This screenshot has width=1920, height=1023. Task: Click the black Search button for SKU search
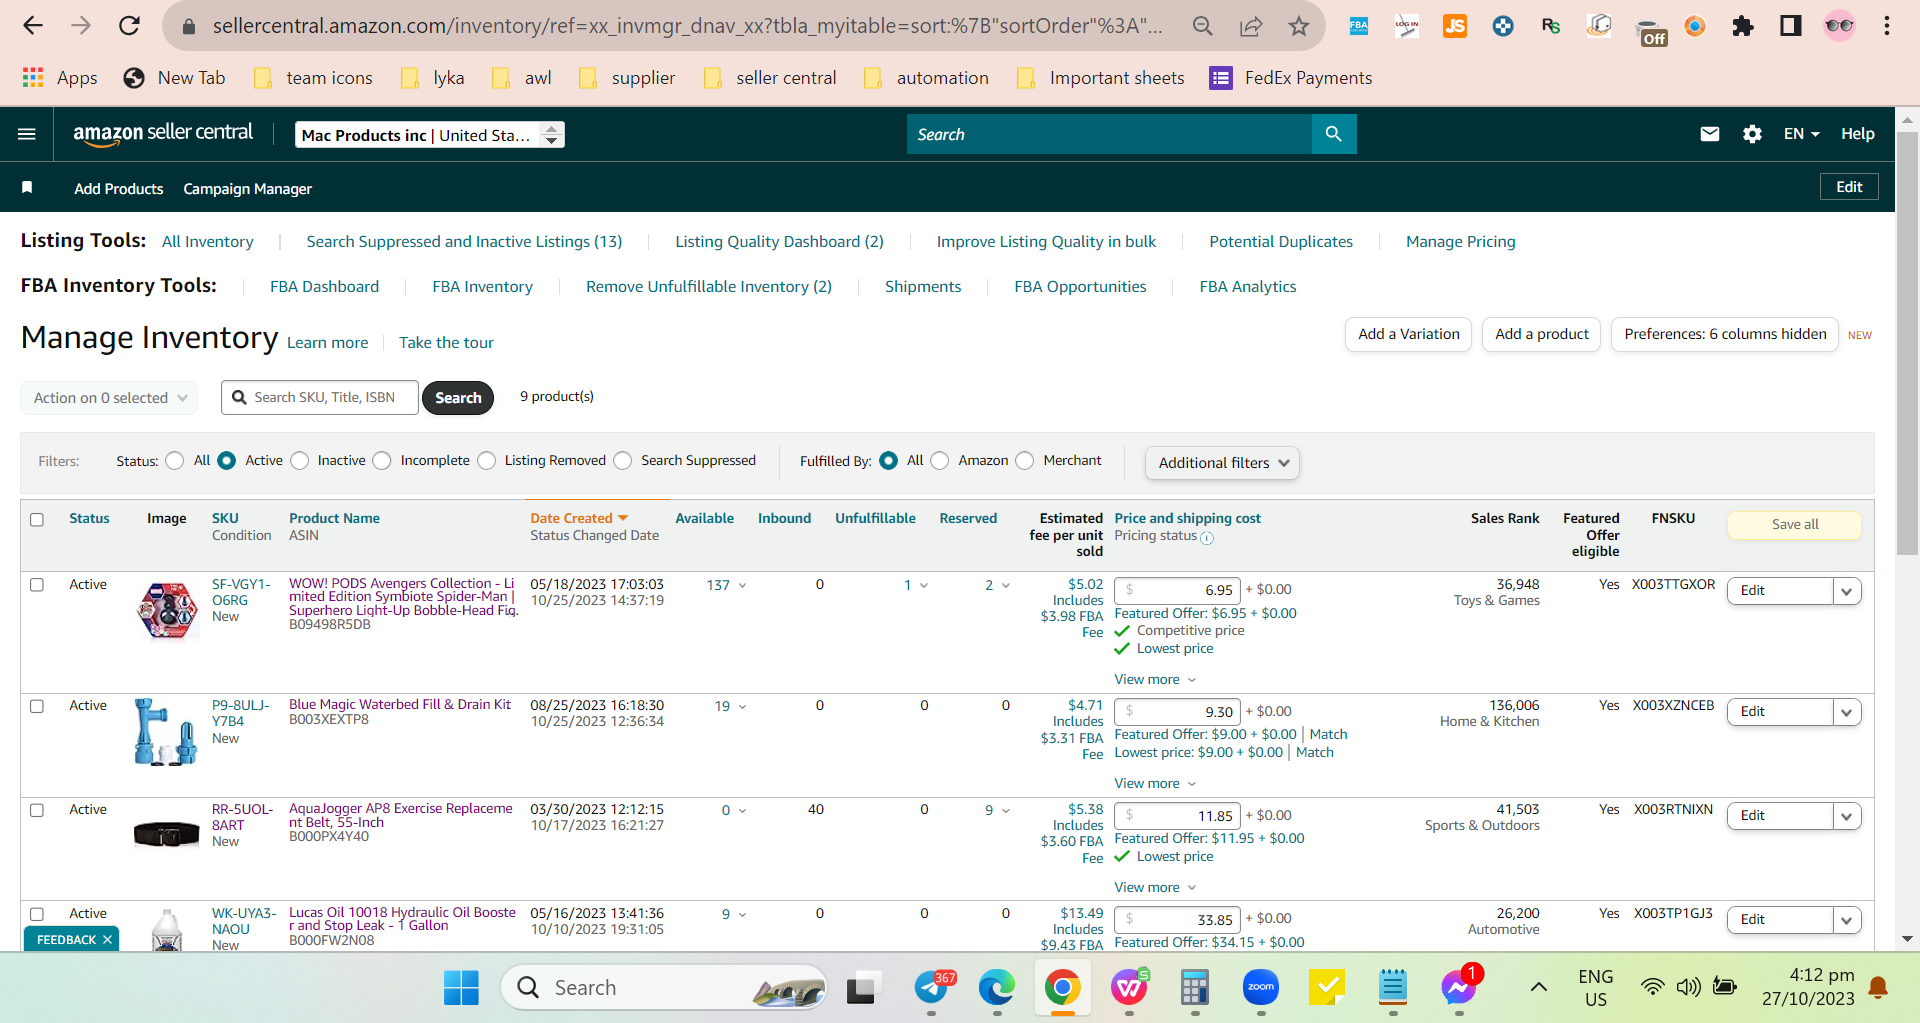click(x=458, y=398)
